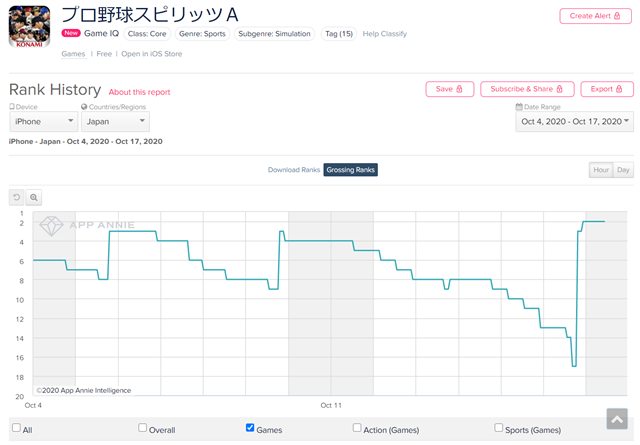Click the scroll-to-top arrow button
640x445 pixels.
click(617, 419)
